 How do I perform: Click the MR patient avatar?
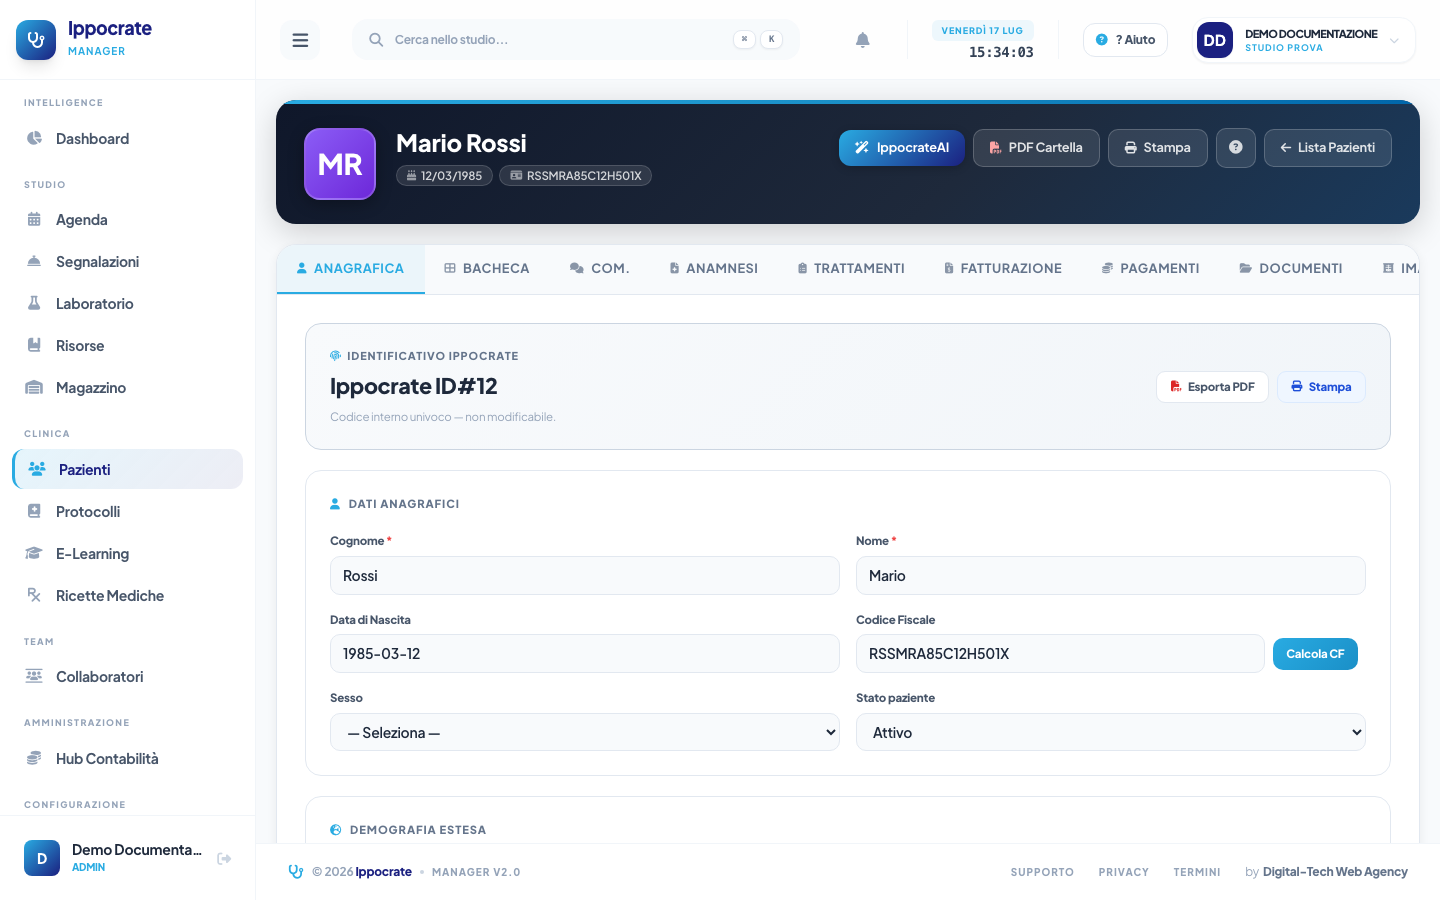[340, 164]
